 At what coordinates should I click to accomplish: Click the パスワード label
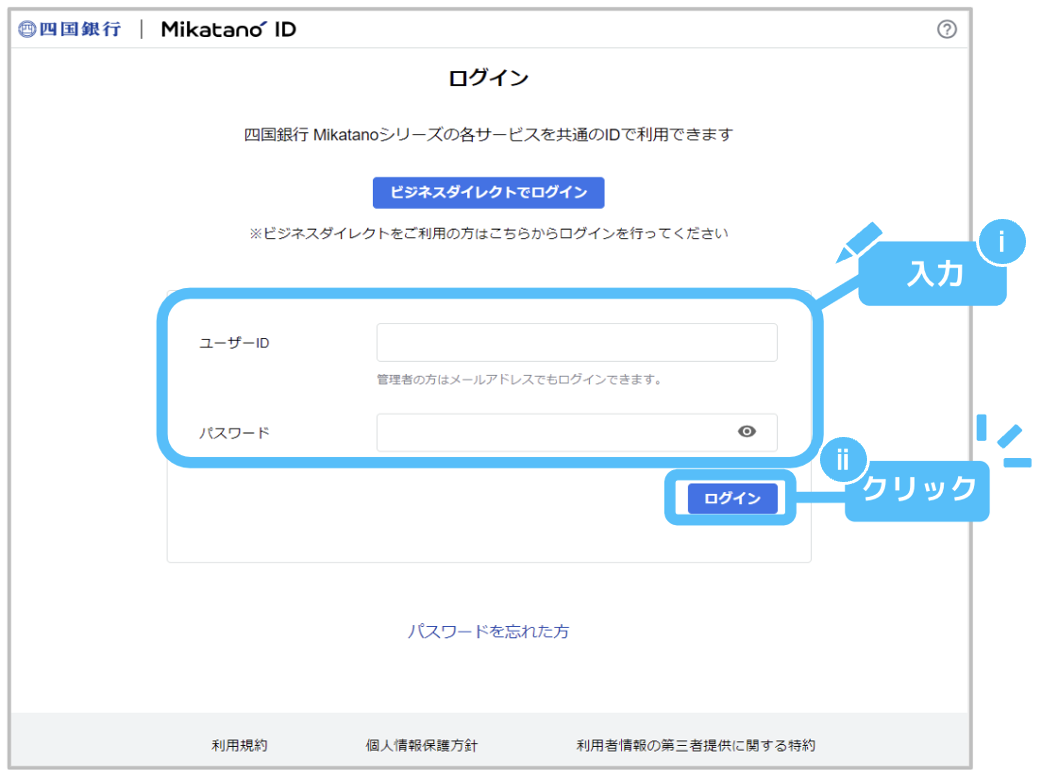click(x=234, y=433)
